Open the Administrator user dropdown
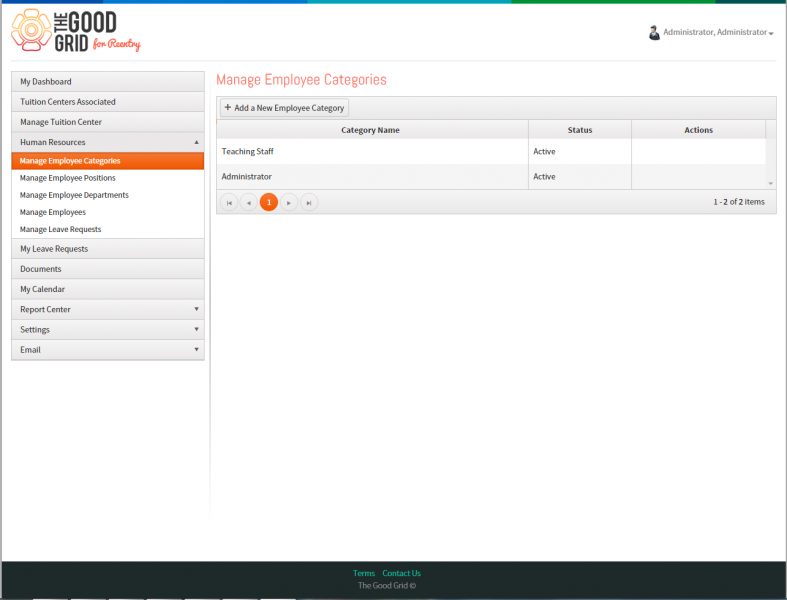 pos(718,32)
